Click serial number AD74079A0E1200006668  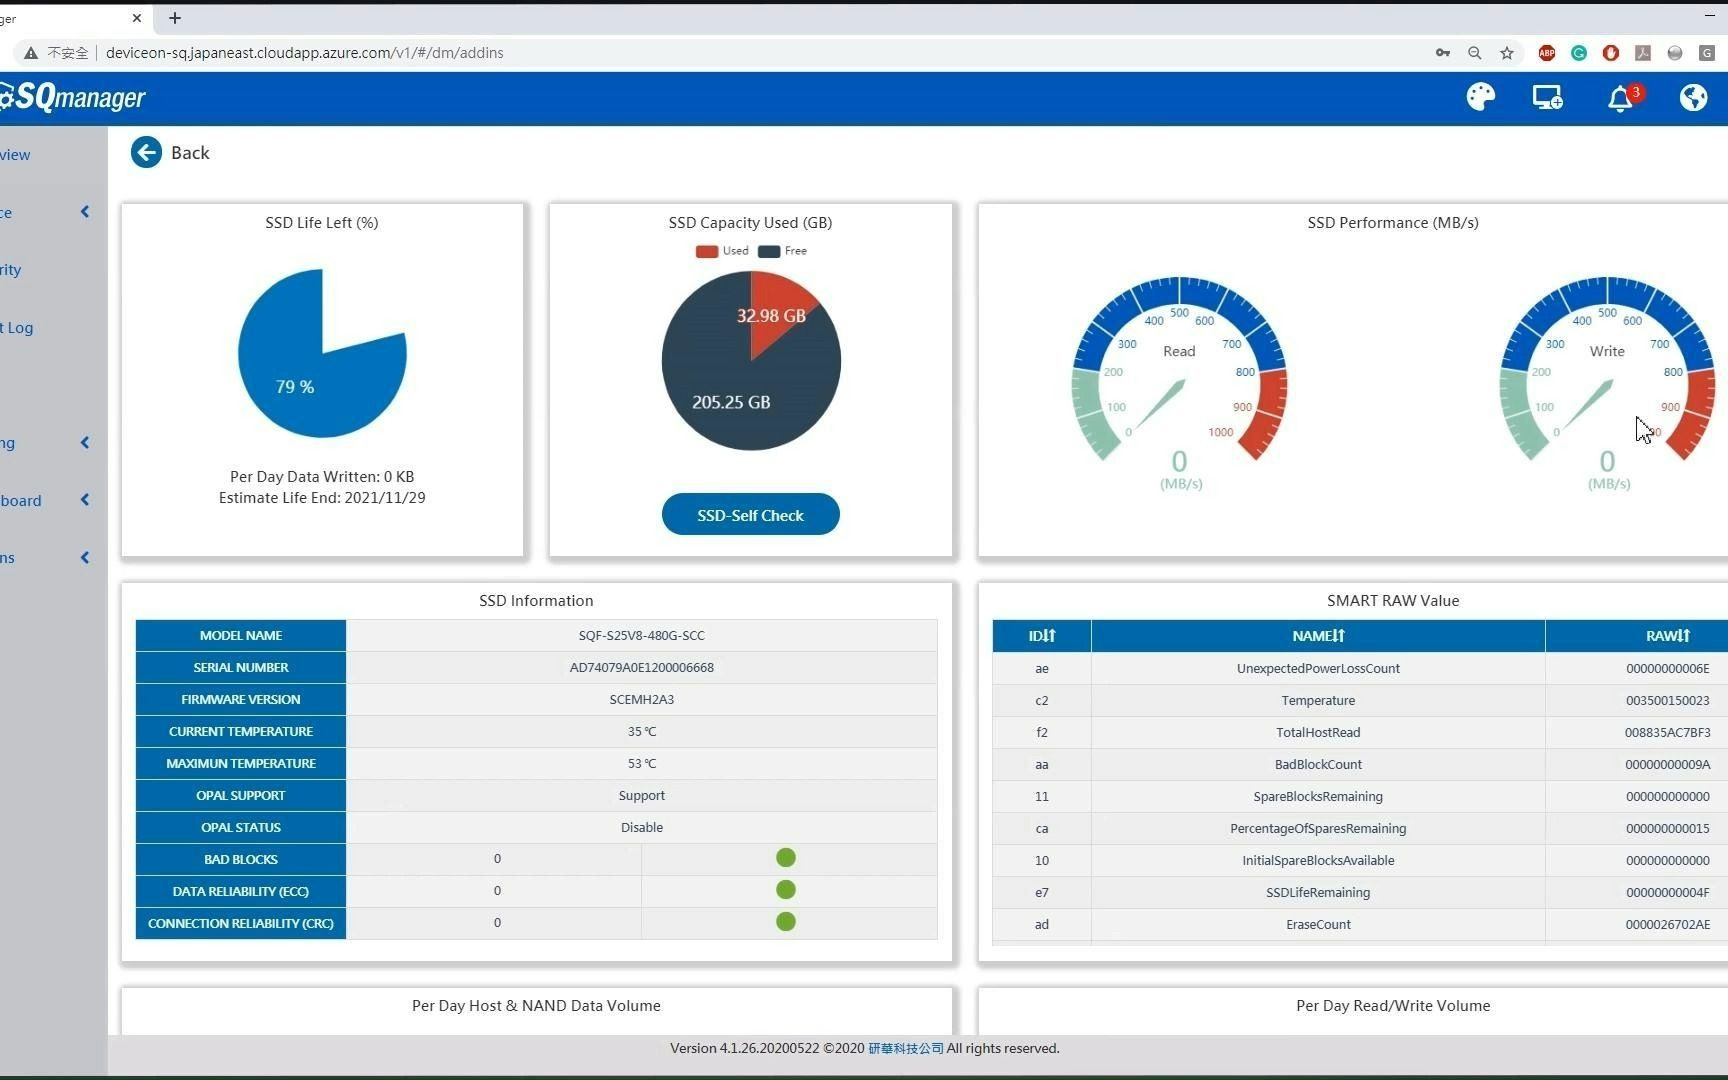[x=641, y=668]
